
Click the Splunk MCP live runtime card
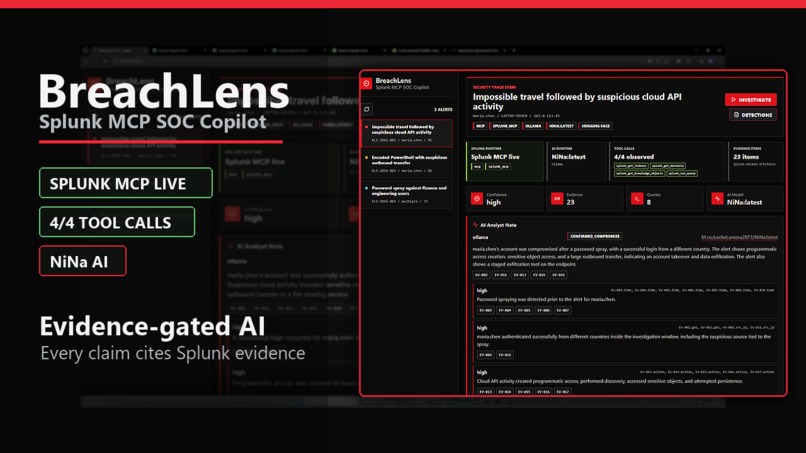point(505,161)
